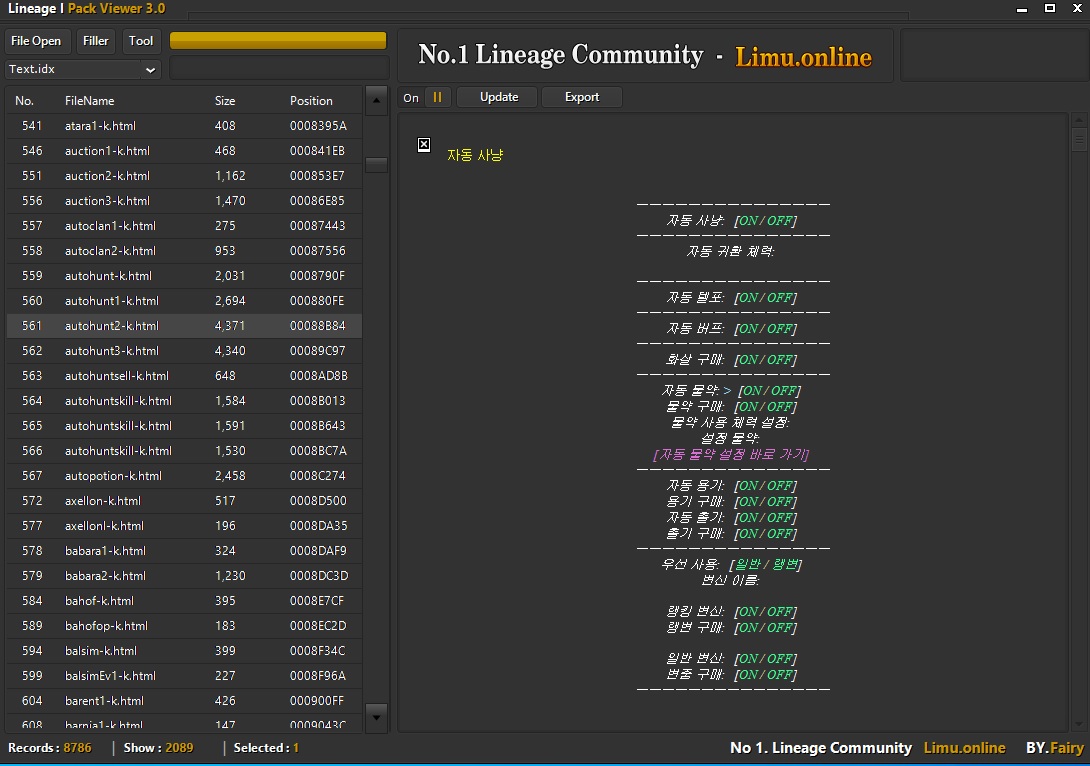Click ON/OFF link beside 자동 사냥
Screen dimensions: 1090x766
pos(765,221)
